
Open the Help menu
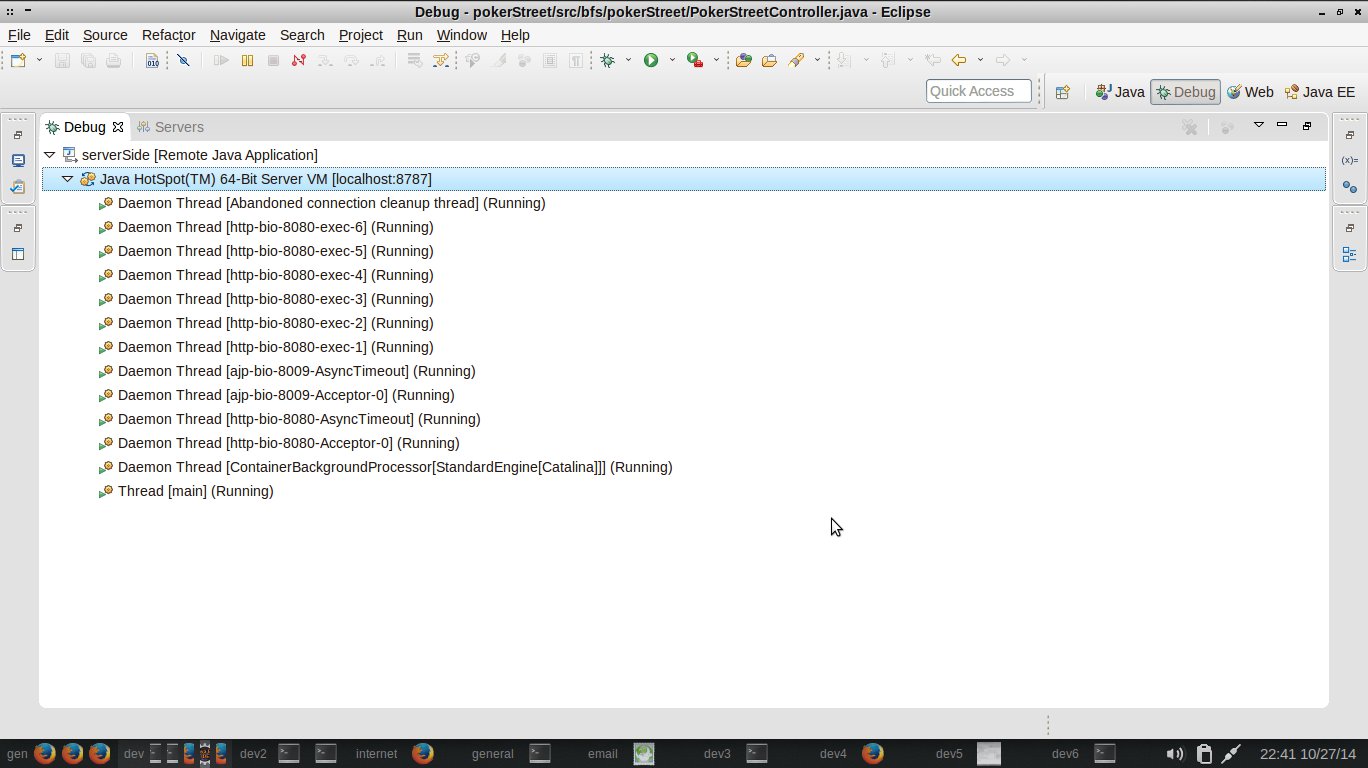pyautogui.click(x=515, y=35)
